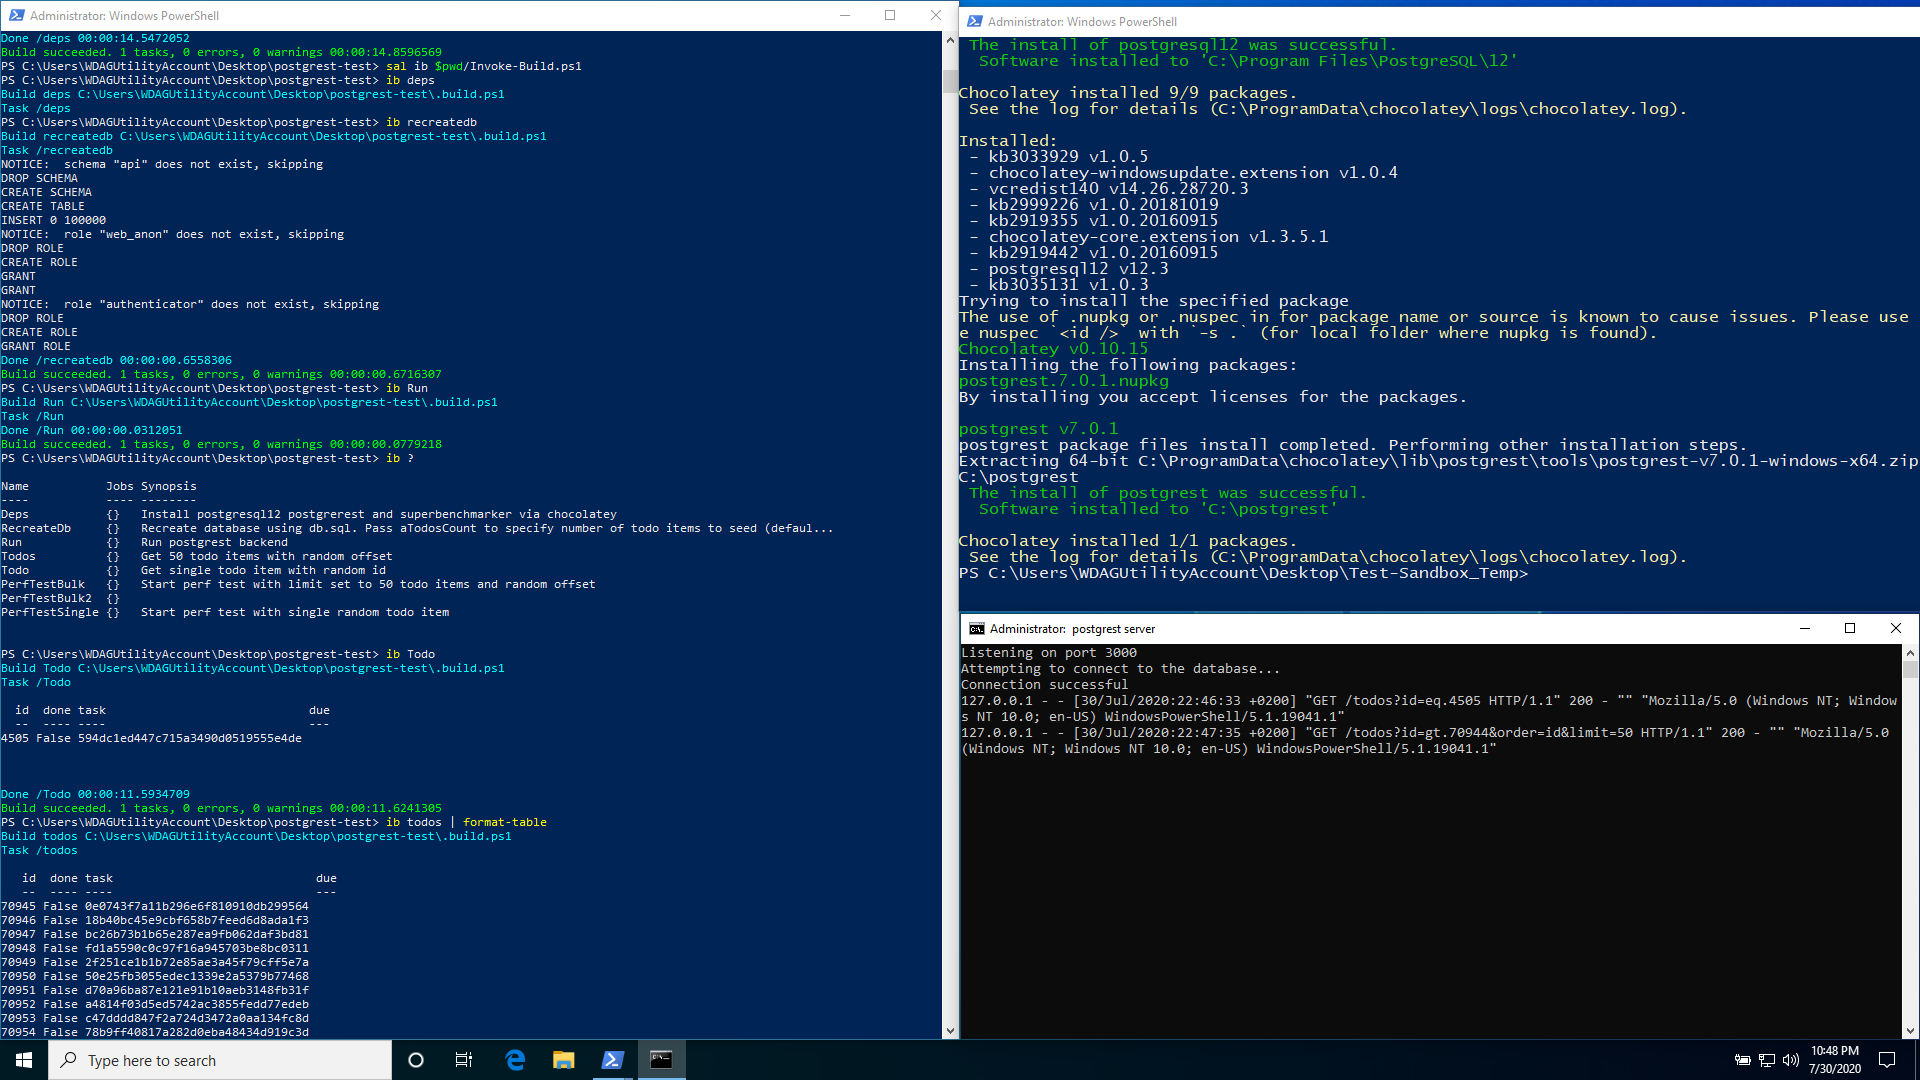
Task: Close the postgrest server window
Action: tap(1896, 629)
